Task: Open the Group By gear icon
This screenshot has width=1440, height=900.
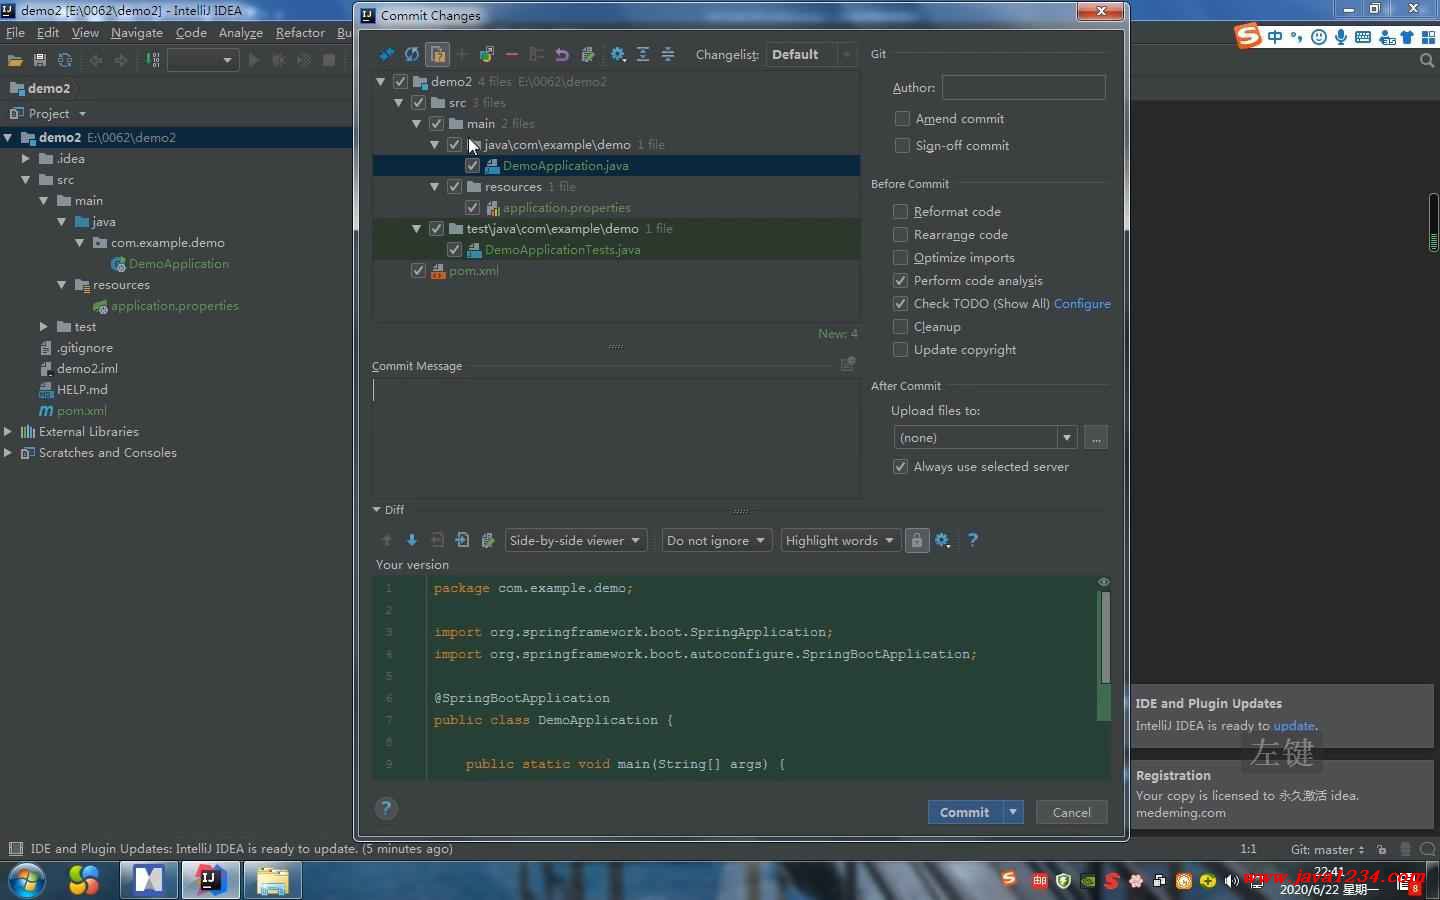Action: (x=618, y=54)
